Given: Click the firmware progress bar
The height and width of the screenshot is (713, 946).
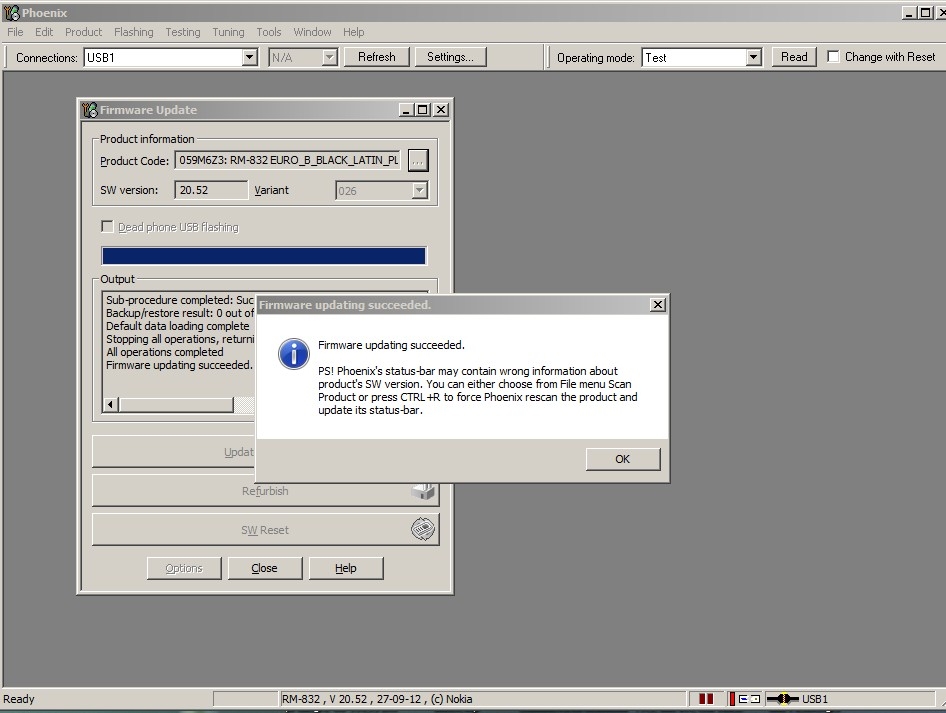Looking at the screenshot, I should (264, 256).
